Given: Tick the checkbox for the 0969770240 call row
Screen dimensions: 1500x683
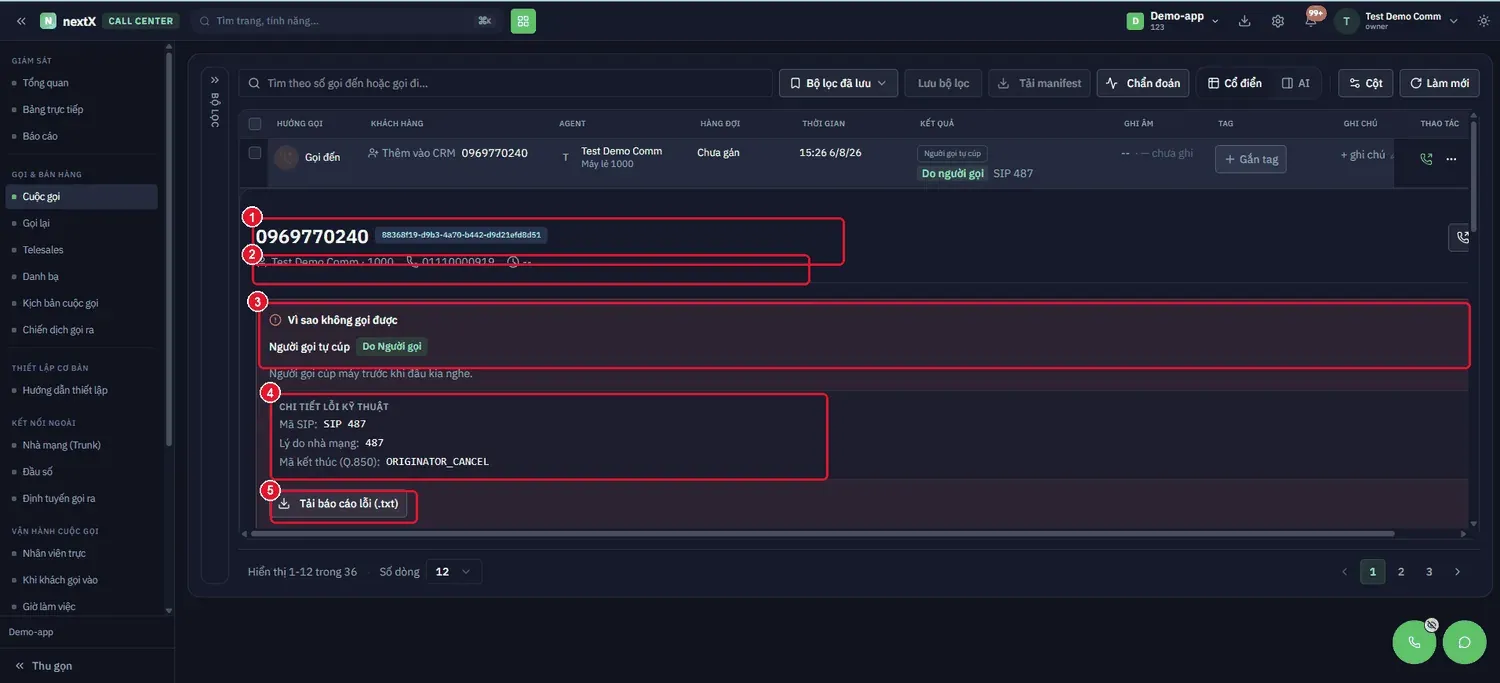Looking at the screenshot, I should tap(255, 153).
